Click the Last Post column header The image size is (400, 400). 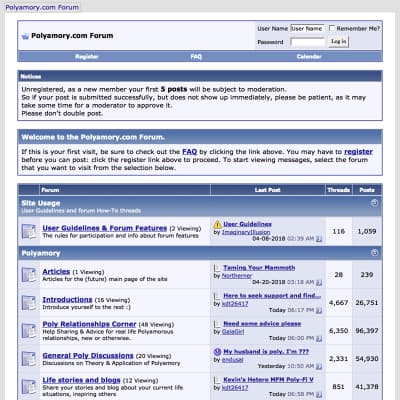click(x=267, y=190)
